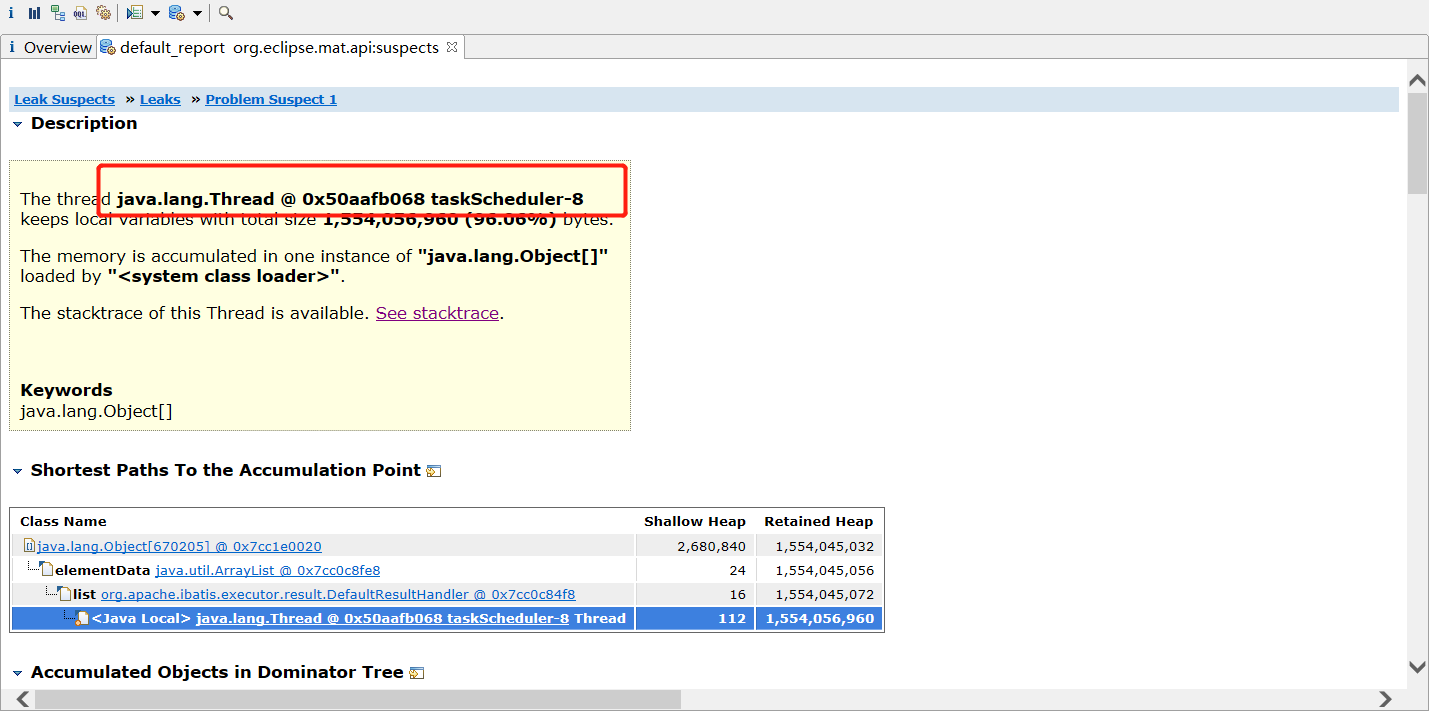Open the reports dropdown arrow in toolbar
1429x711 pixels.
[x=155, y=13]
